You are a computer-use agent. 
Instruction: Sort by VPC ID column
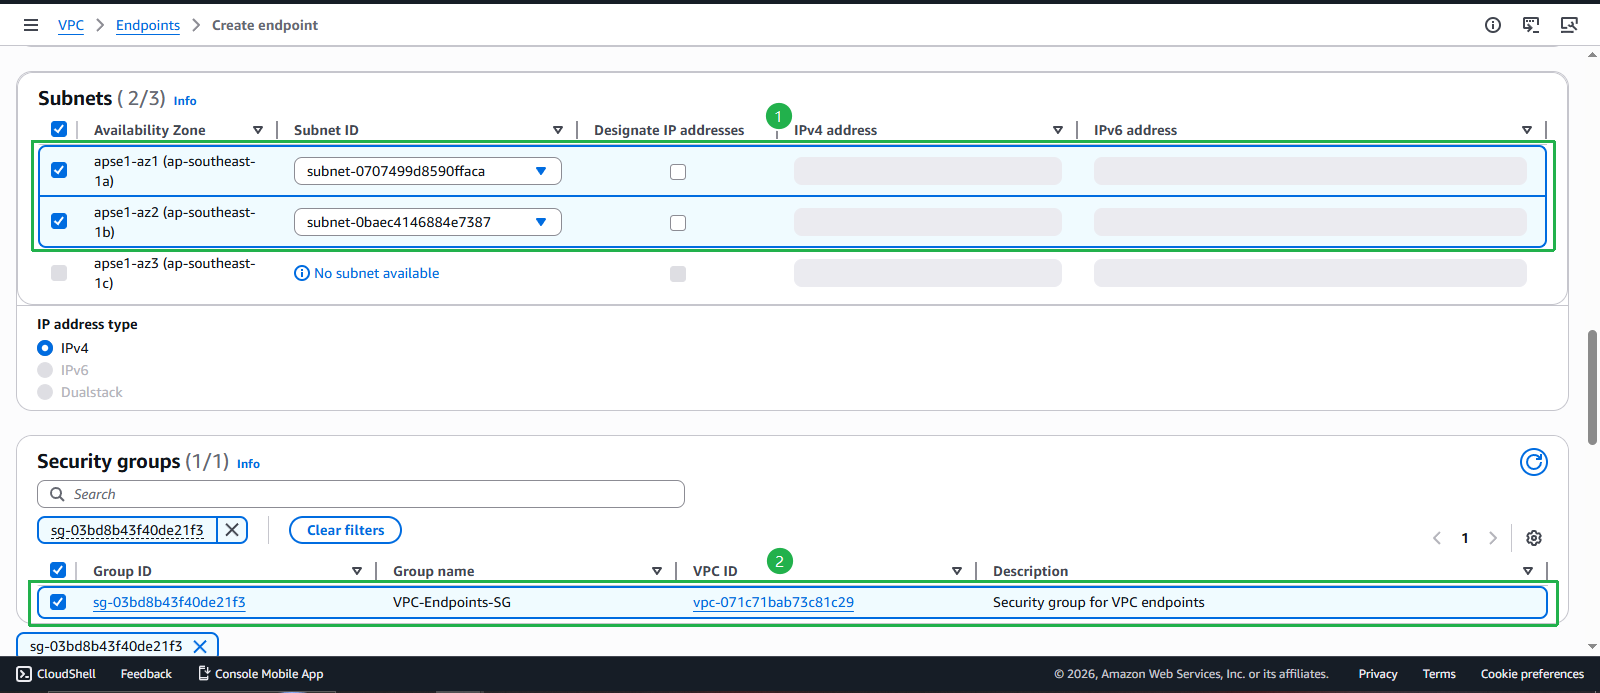click(x=957, y=571)
